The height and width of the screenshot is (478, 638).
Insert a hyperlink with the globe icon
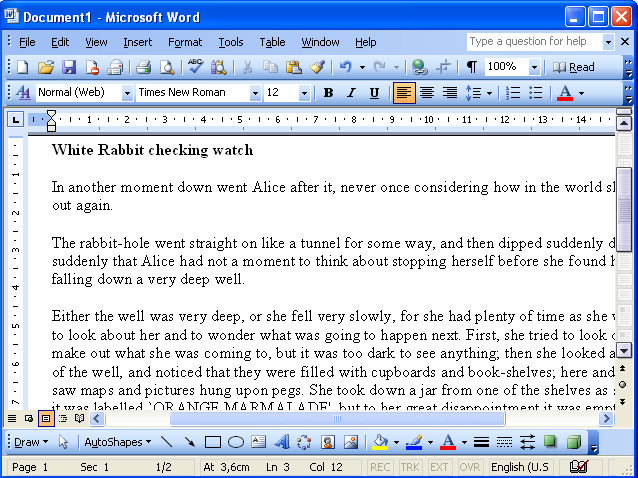coord(419,67)
